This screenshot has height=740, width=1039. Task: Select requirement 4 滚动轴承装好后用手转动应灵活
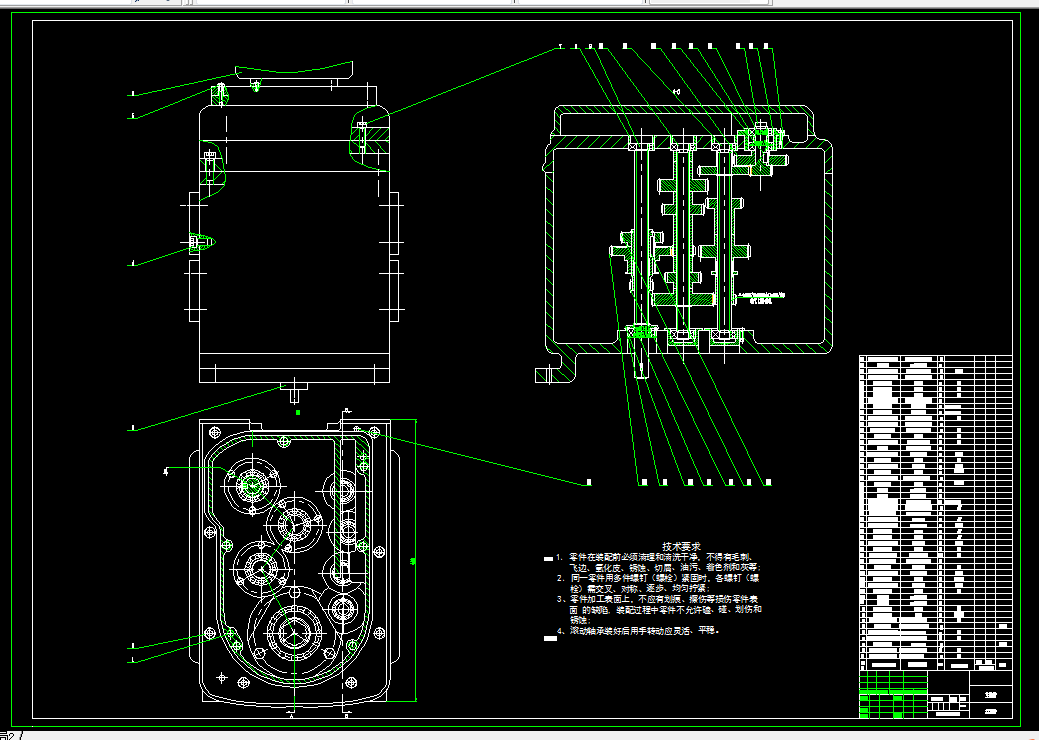638,631
